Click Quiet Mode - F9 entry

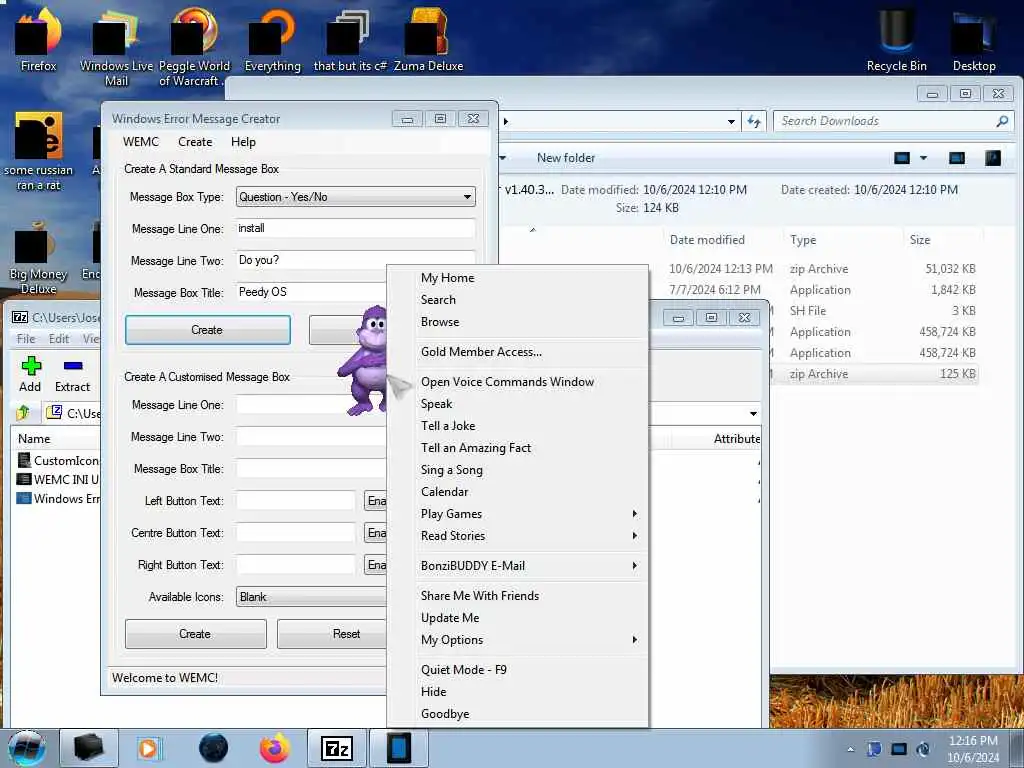pyautogui.click(x=519, y=669)
